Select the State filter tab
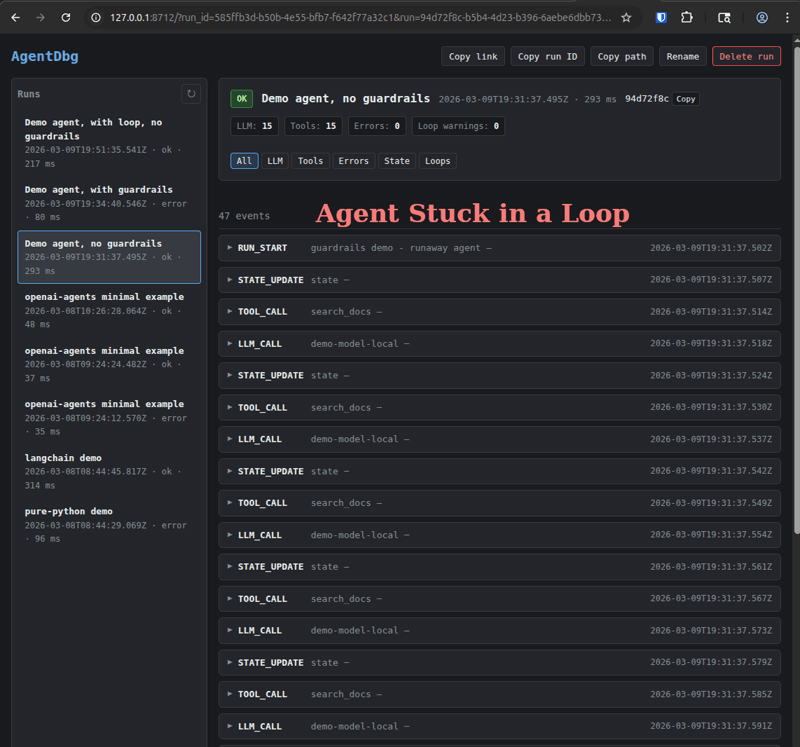Viewport: 800px width, 747px height. click(x=399, y=160)
